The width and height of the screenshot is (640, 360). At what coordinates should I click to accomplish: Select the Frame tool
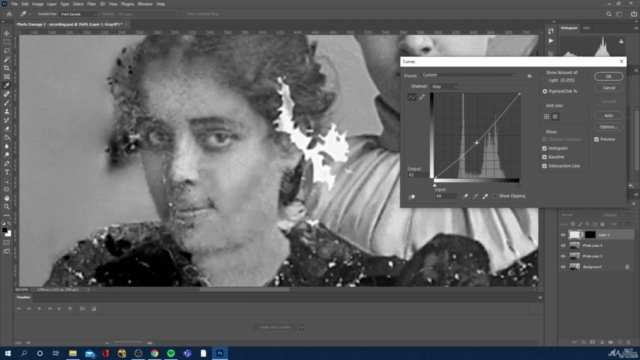click(x=7, y=77)
